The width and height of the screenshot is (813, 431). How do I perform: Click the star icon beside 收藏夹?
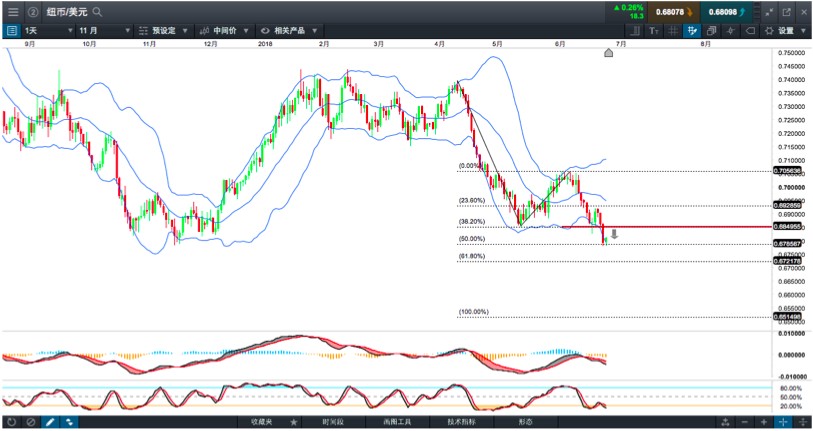tap(293, 422)
